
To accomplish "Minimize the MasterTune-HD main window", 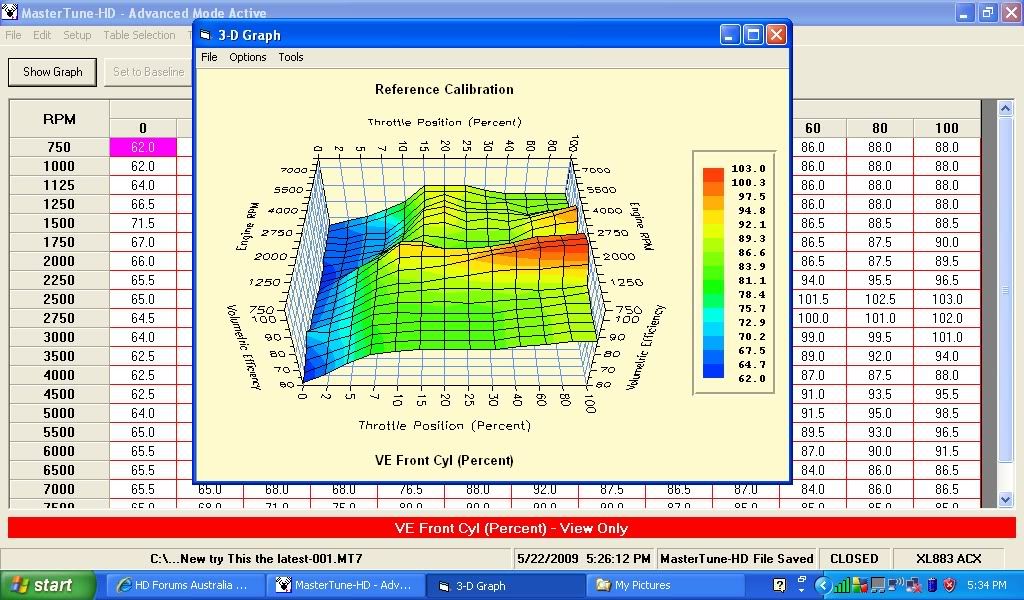I will pos(965,12).
